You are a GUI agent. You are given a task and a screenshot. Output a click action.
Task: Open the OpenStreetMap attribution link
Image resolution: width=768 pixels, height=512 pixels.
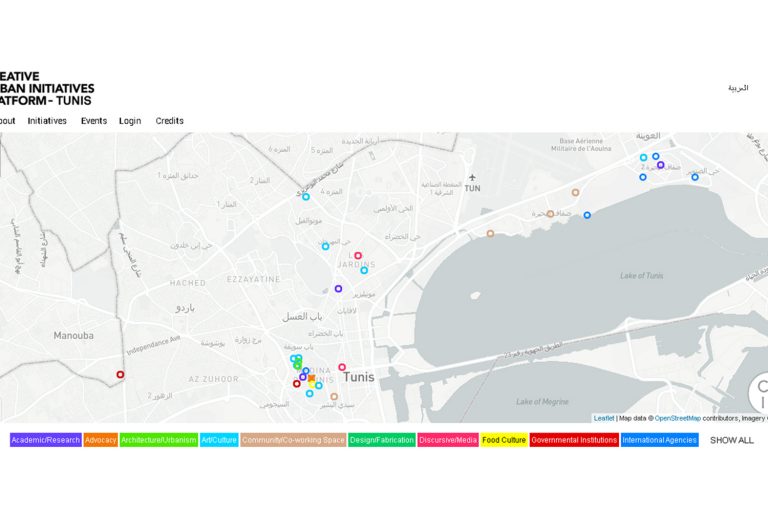click(x=677, y=418)
